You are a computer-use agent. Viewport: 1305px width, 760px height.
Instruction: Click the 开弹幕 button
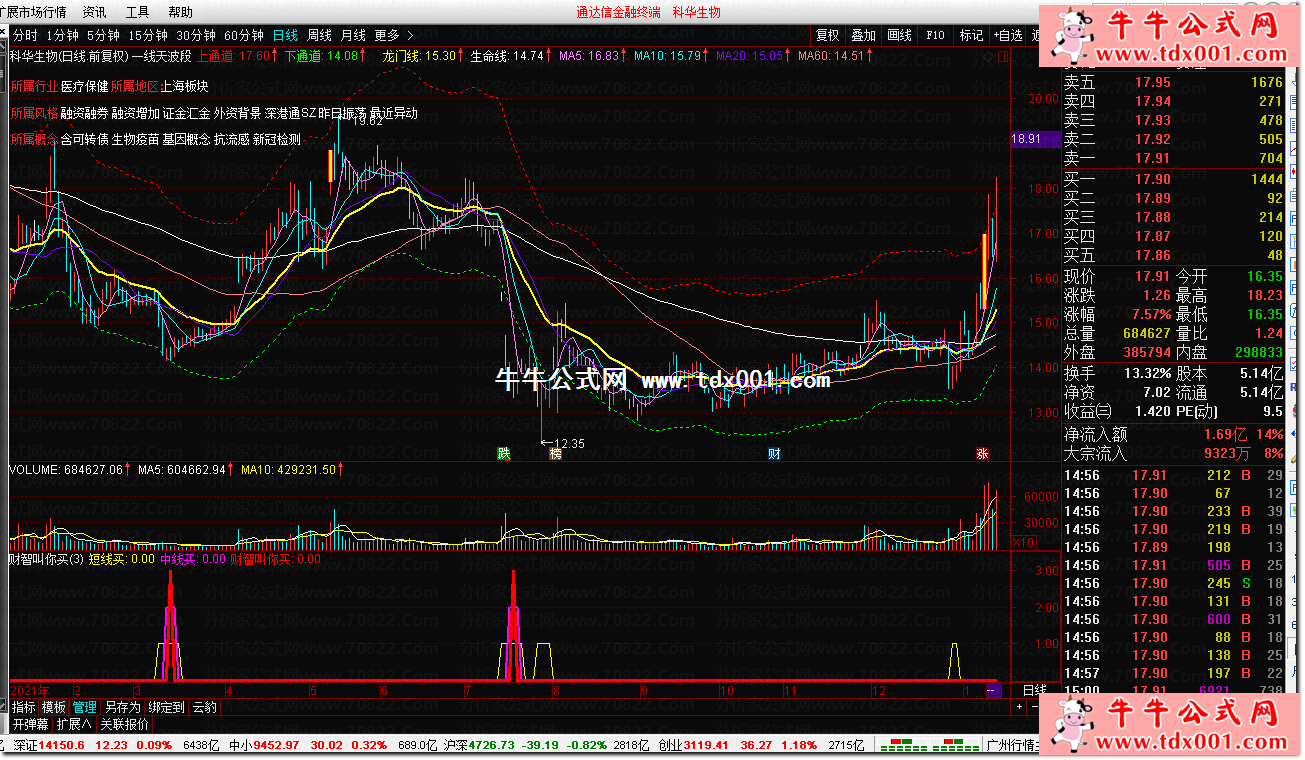[30, 724]
